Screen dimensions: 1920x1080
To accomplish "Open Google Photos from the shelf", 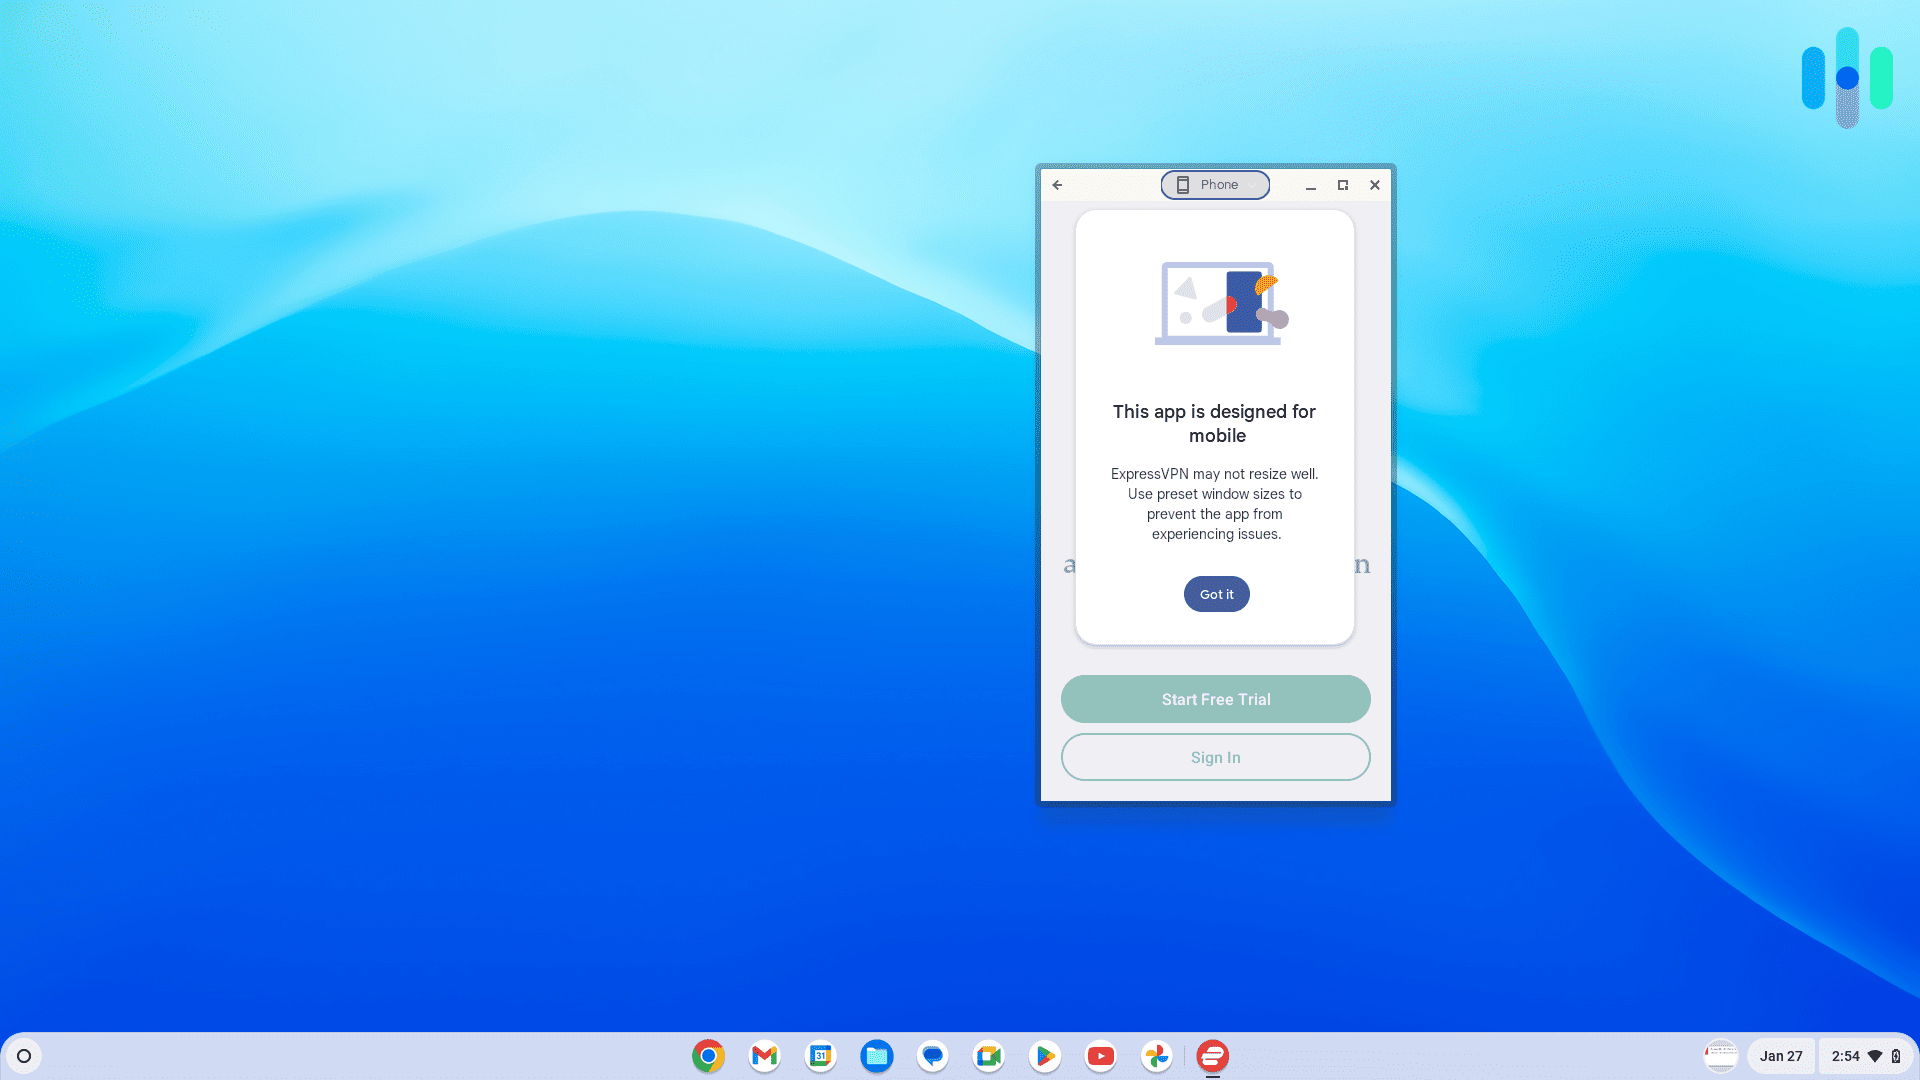I will (x=1156, y=1055).
